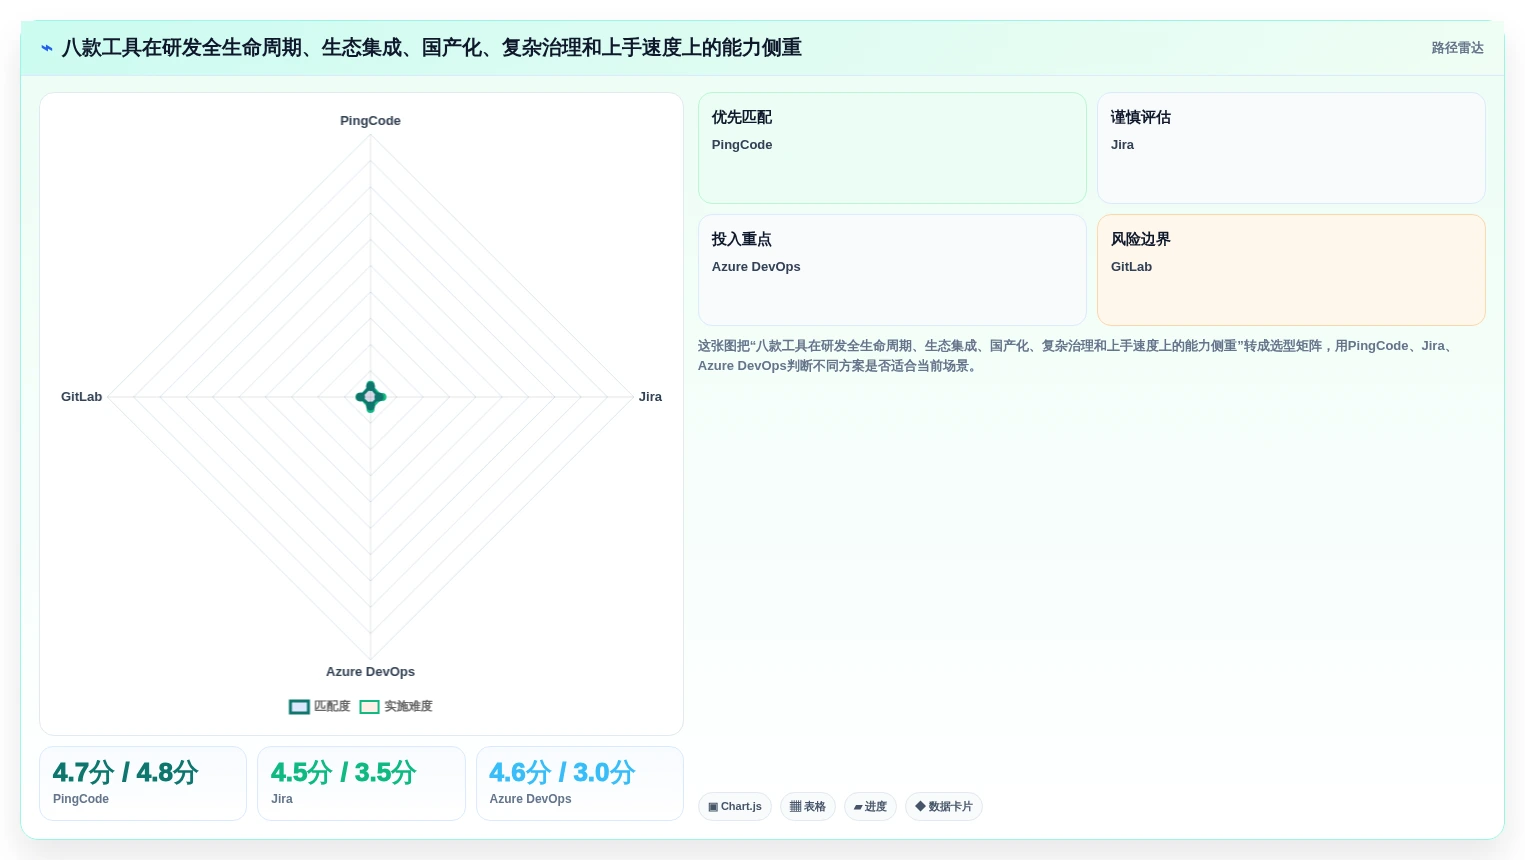The height and width of the screenshot is (860, 1525).
Task: Select the 进度 tag chip
Action: pos(870,807)
